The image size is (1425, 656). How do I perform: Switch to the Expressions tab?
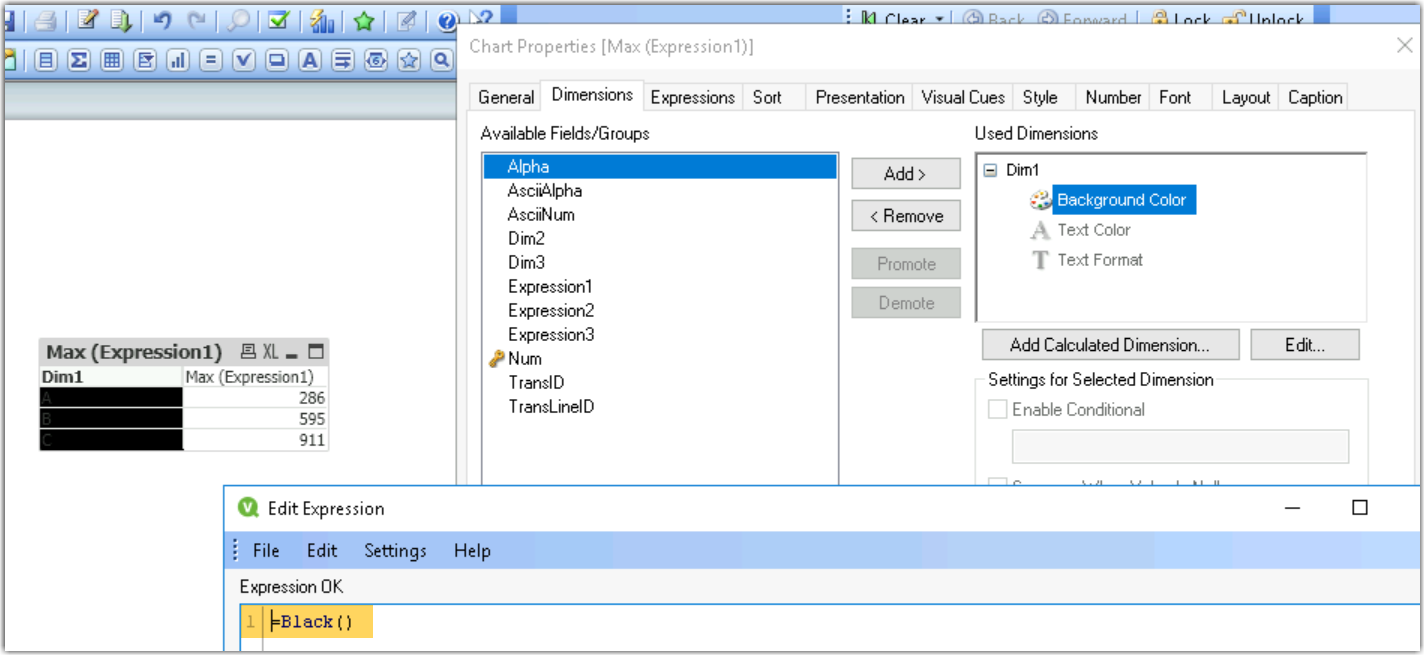point(692,97)
